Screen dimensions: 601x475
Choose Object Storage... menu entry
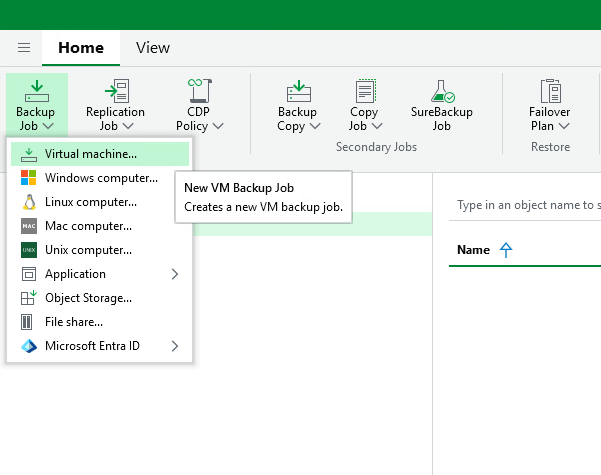coord(100,298)
